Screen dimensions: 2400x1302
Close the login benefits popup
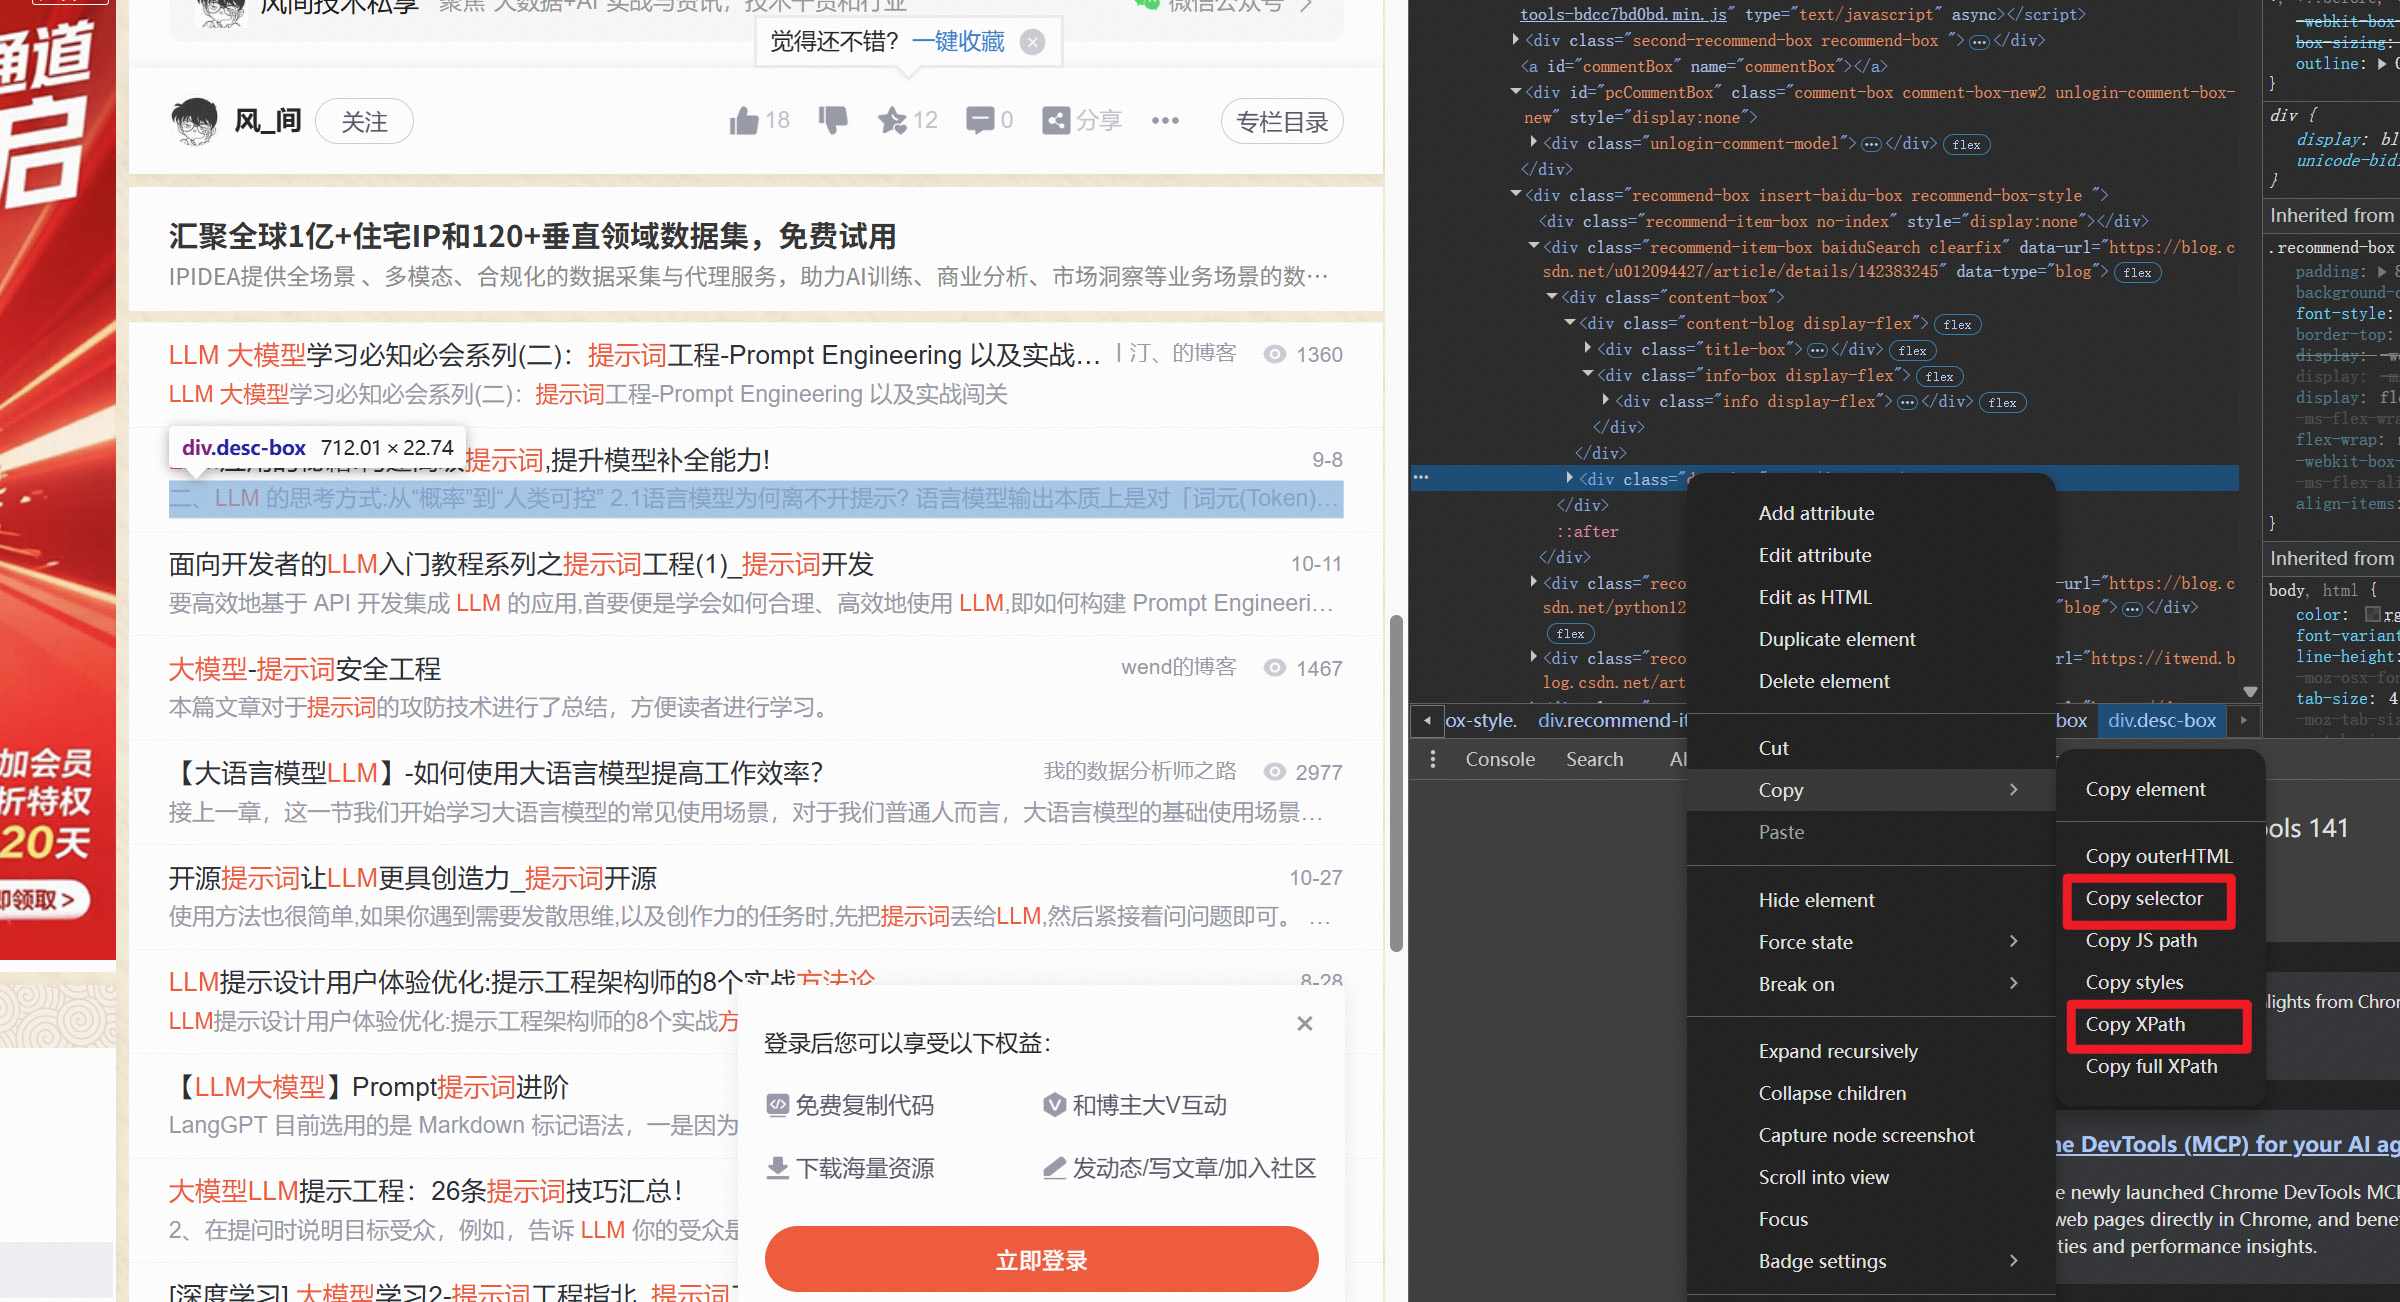(x=1304, y=1023)
